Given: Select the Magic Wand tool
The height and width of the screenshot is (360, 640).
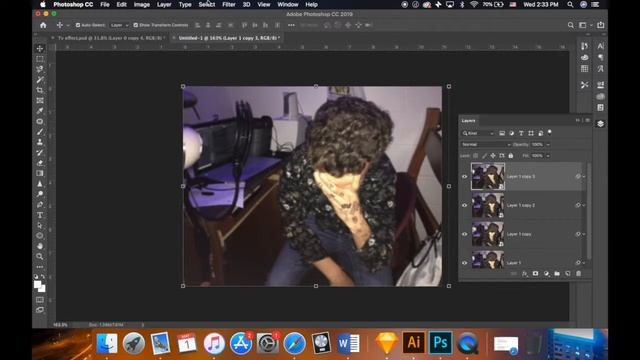Looking at the screenshot, I should coord(40,80).
